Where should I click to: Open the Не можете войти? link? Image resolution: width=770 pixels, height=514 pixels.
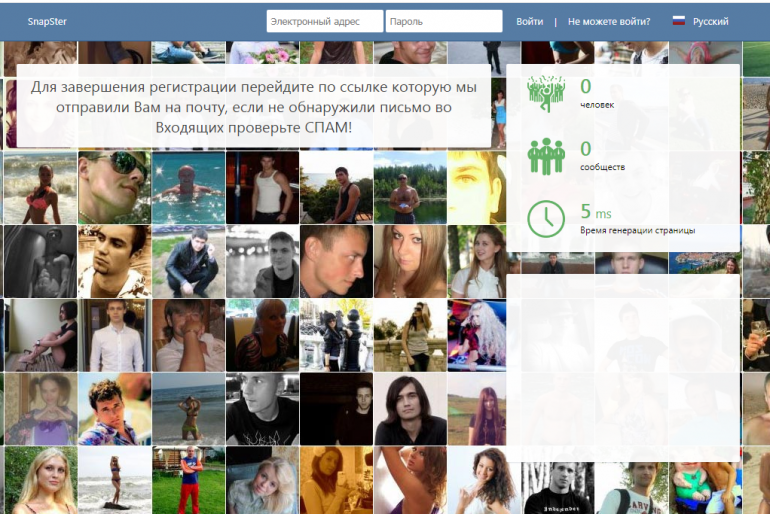coord(608,21)
